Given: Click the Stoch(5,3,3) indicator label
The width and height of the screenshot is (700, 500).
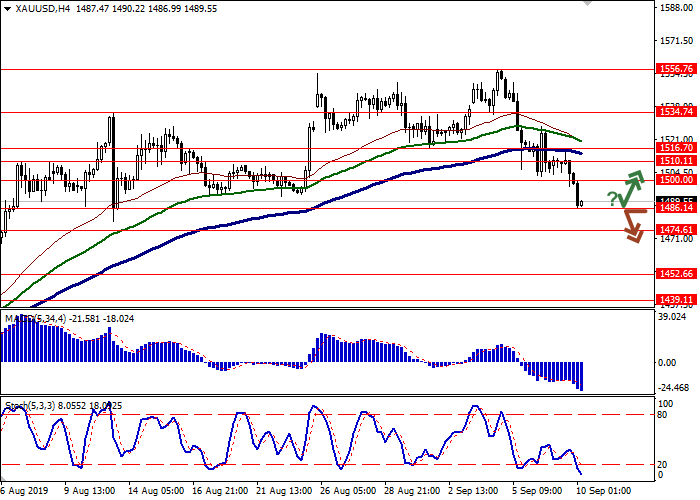Looking at the screenshot, I should pos(30,405).
